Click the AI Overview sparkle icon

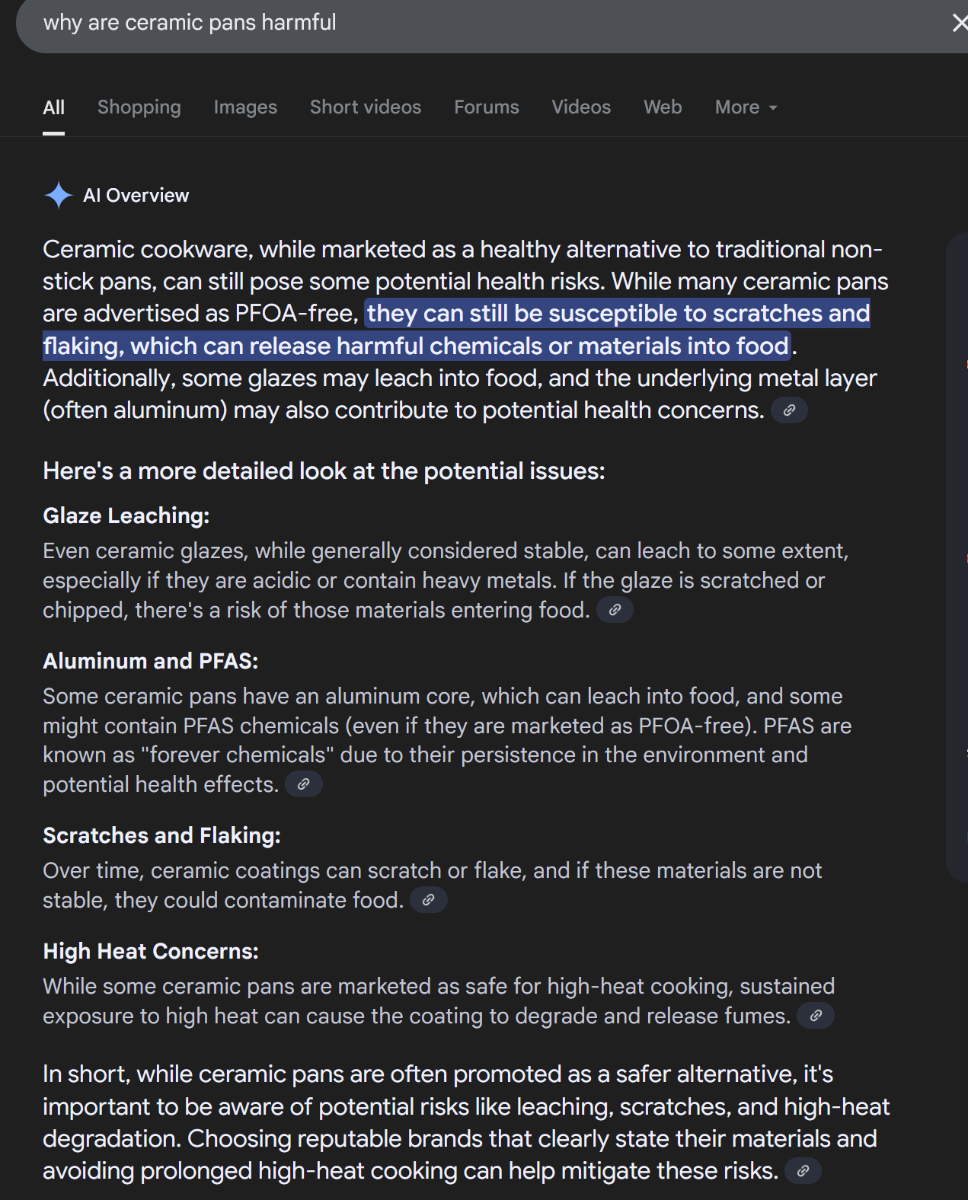tap(58, 196)
